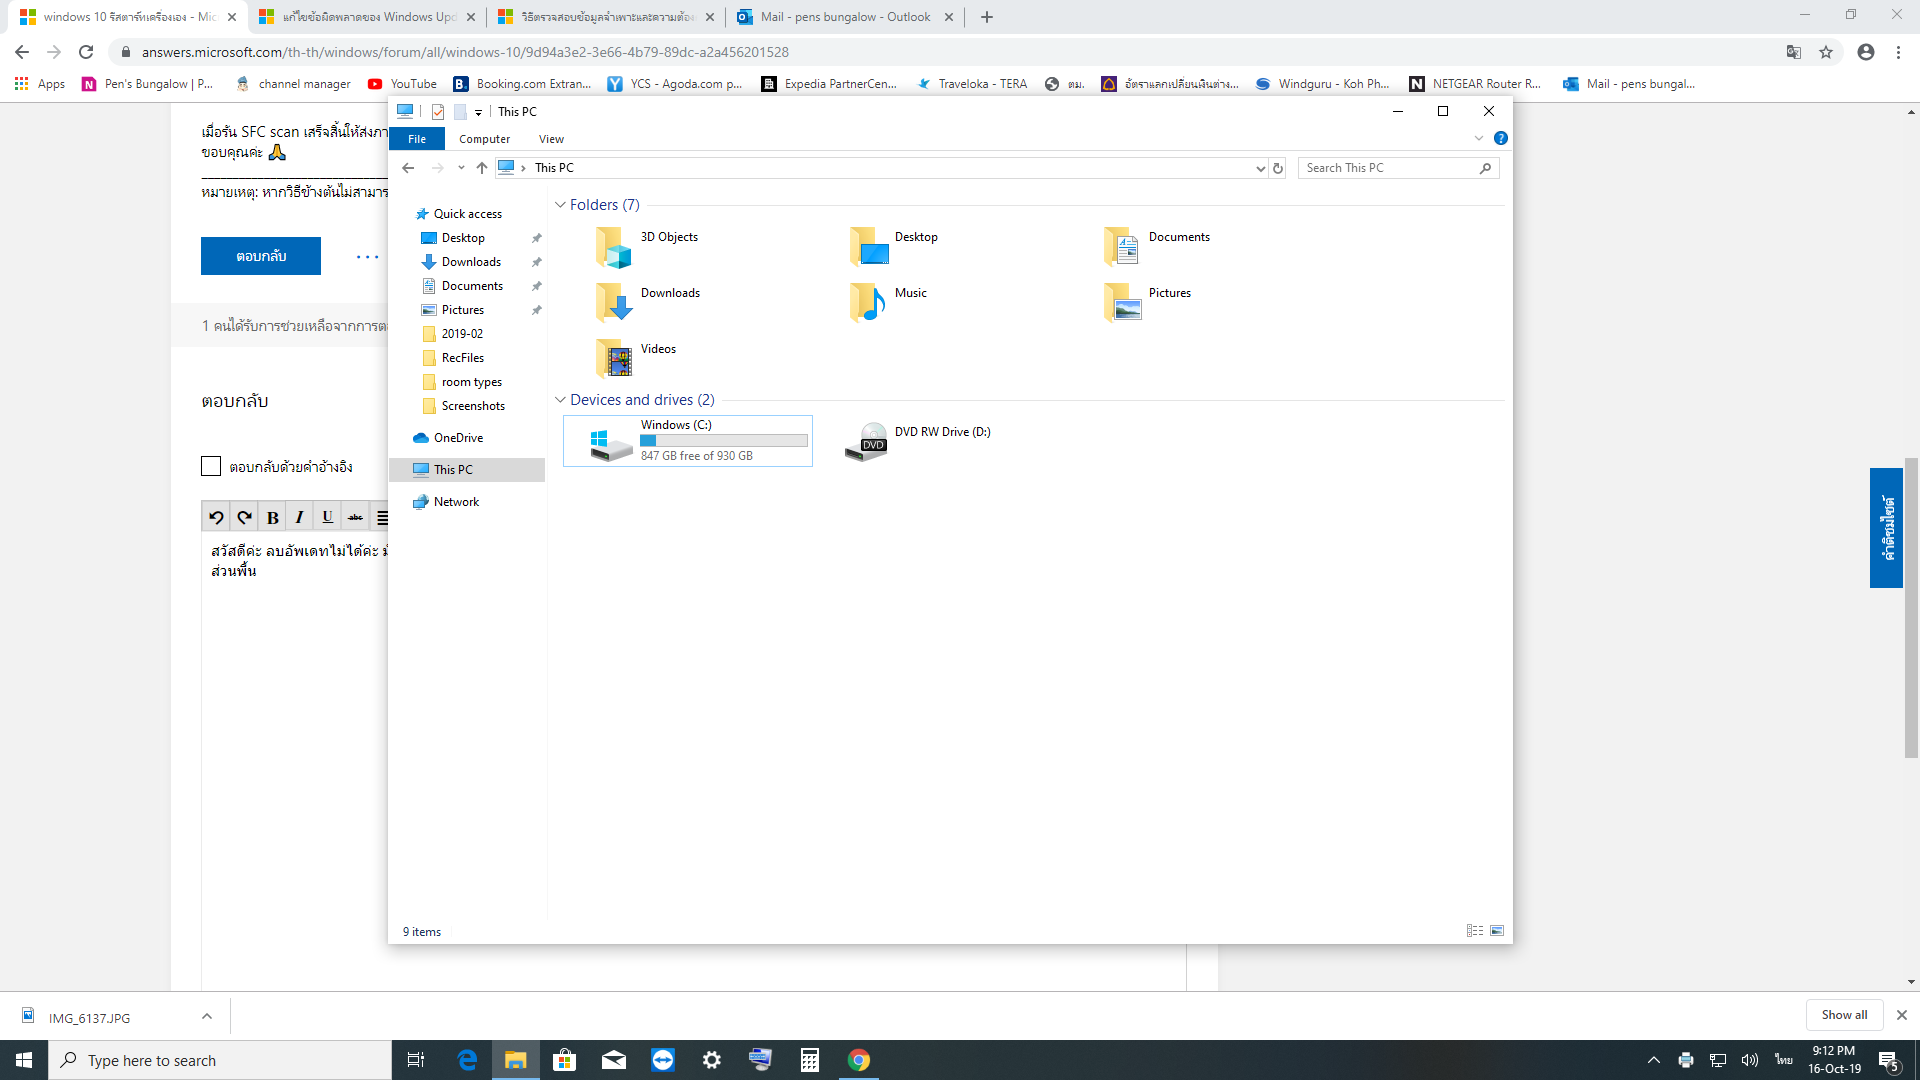Switch to large icons view in status bar

pos(1497,931)
